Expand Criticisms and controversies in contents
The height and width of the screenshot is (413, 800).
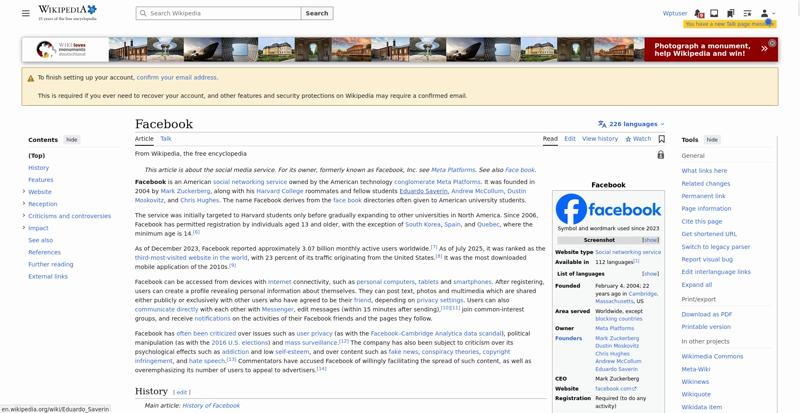coord(24,216)
